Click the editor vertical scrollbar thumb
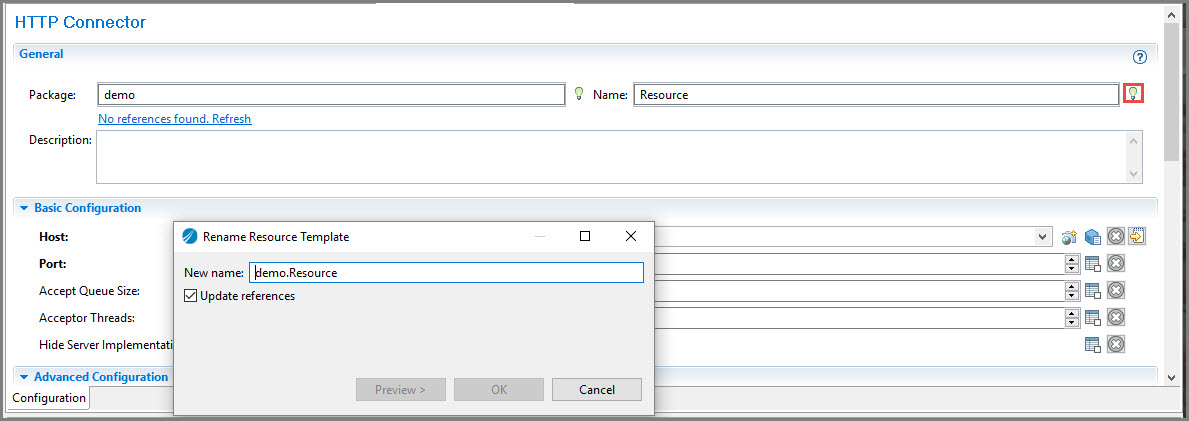Viewport: 1189px width, 421px height. (1172, 93)
